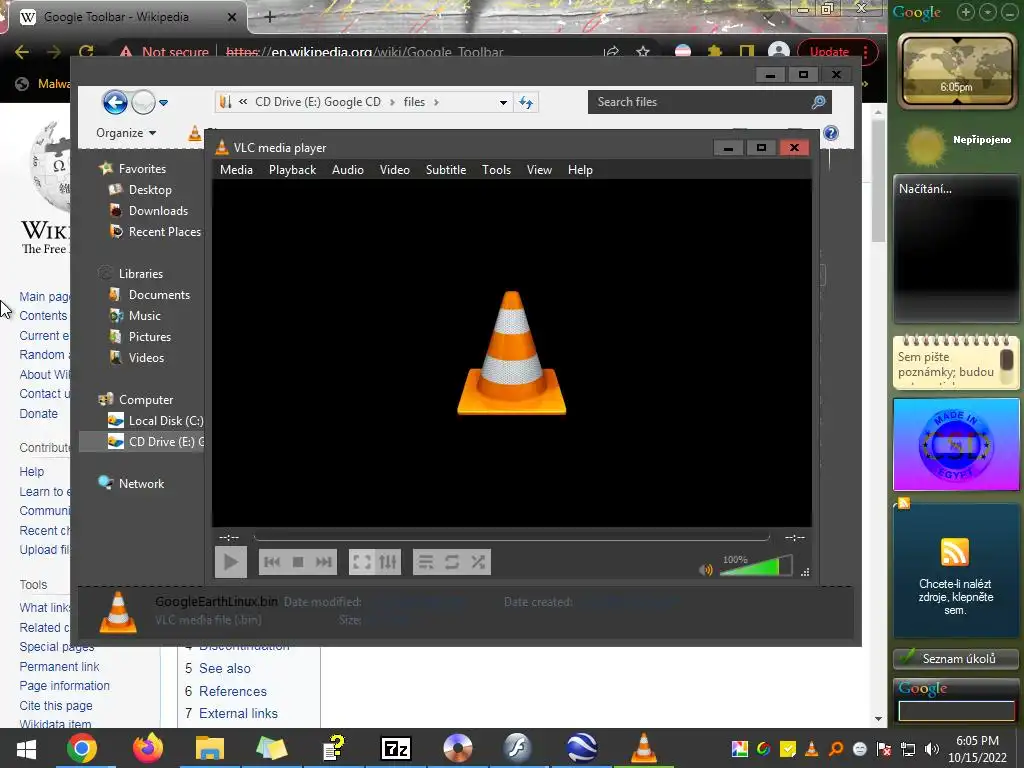Open VLC Help menu
1024x768 pixels.
coord(580,170)
